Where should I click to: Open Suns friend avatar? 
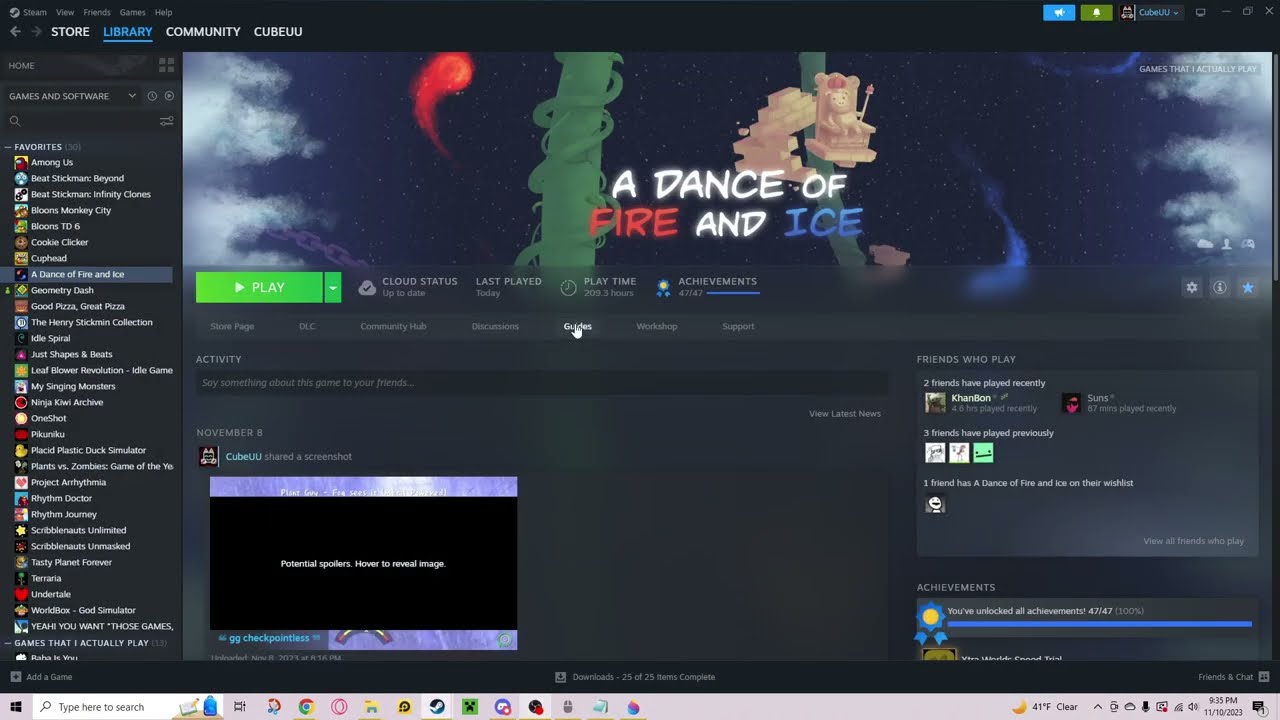click(x=1071, y=403)
